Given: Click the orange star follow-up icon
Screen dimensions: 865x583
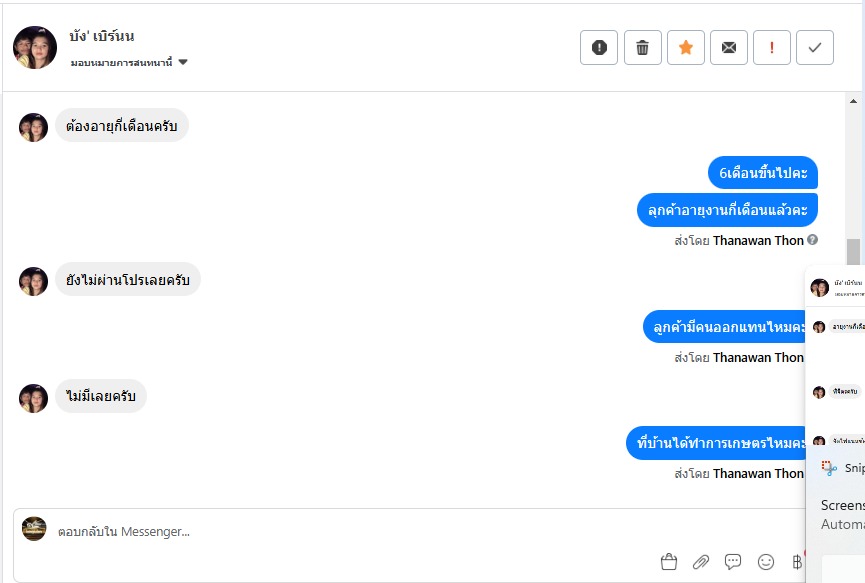Looking at the screenshot, I should point(686,47).
